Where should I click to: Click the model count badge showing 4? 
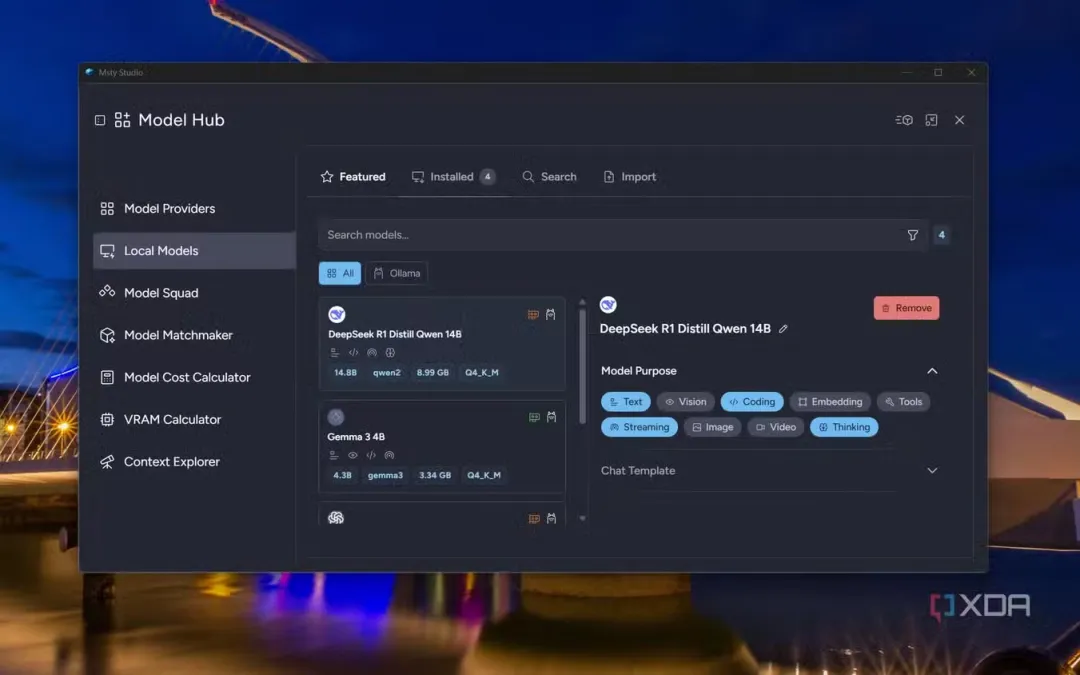942,235
